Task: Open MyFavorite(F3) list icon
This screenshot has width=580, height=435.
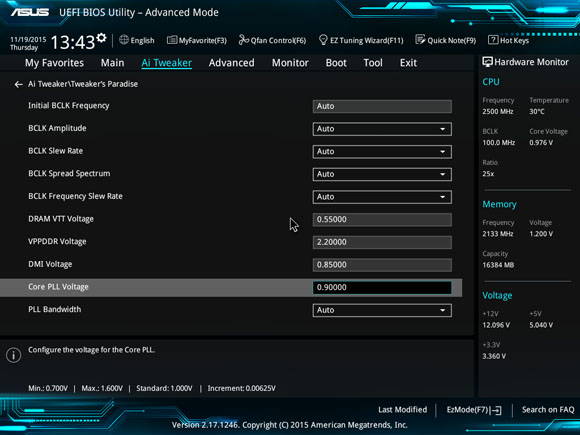Action: [x=172, y=40]
